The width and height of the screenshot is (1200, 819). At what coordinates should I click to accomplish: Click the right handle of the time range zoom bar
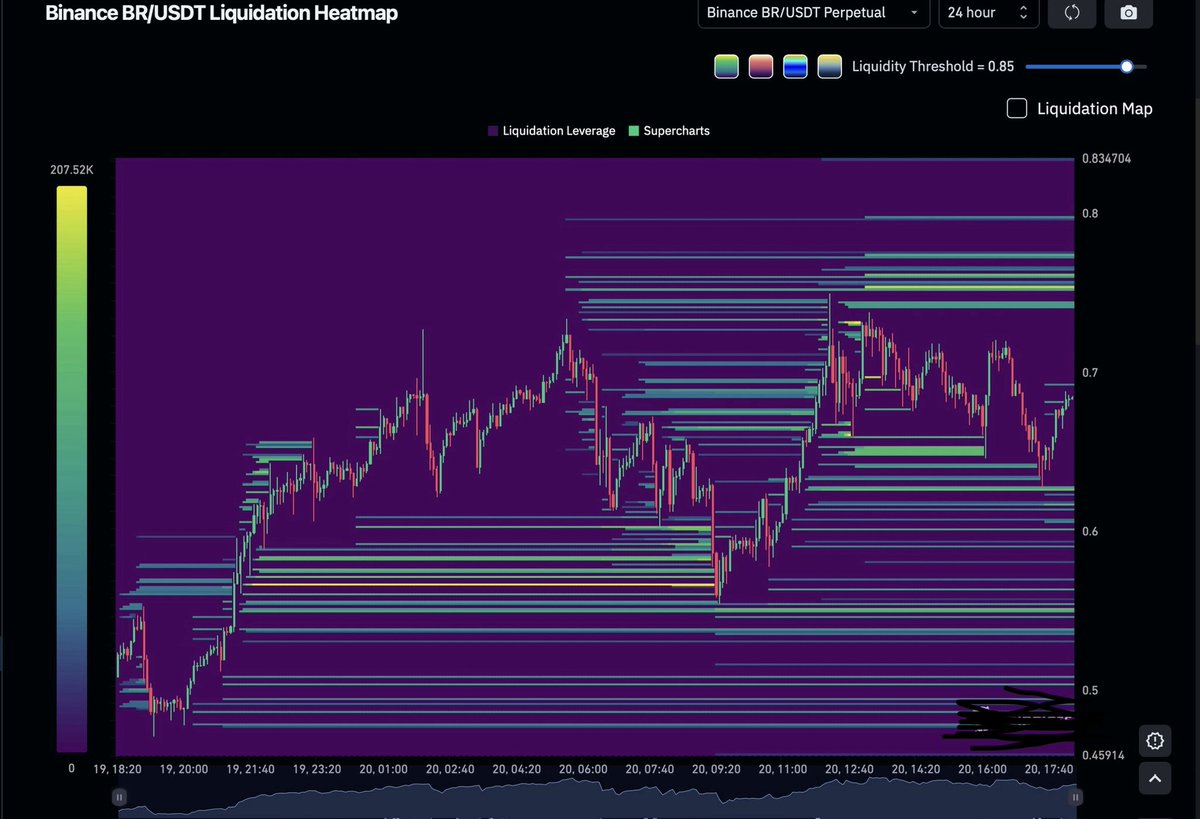[1077, 797]
